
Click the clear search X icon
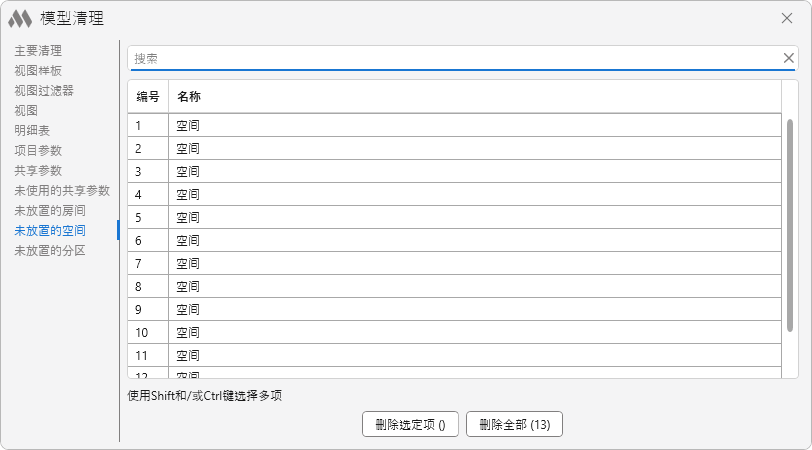tap(788, 58)
